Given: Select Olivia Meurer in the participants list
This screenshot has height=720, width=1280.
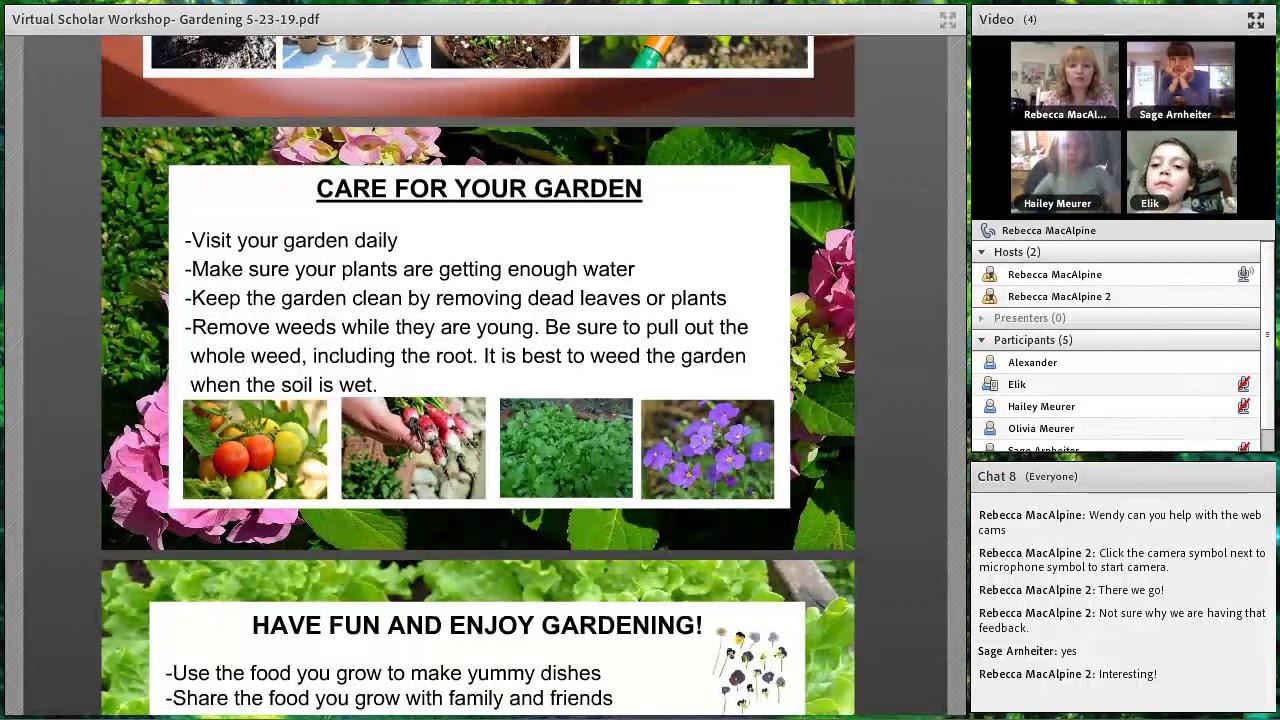Looking at the screenshot, I should [1117, 429].
